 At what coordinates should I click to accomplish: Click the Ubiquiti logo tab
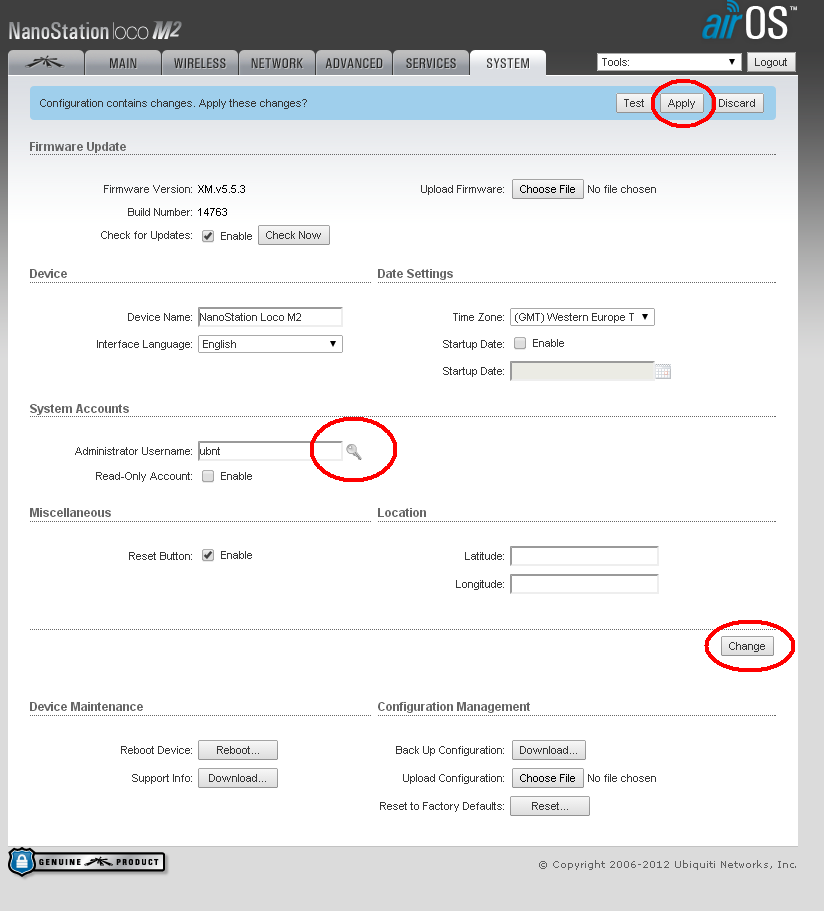45,62
